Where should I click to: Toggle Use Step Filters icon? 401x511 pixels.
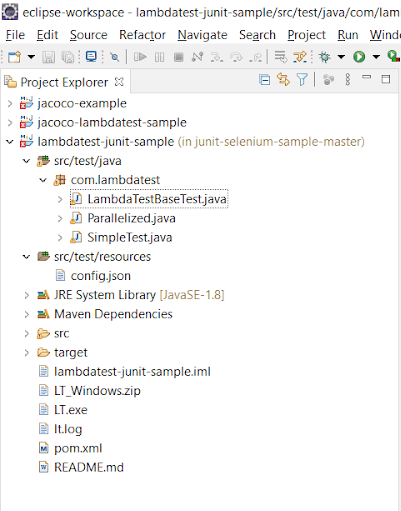click(x=300, y=57)
